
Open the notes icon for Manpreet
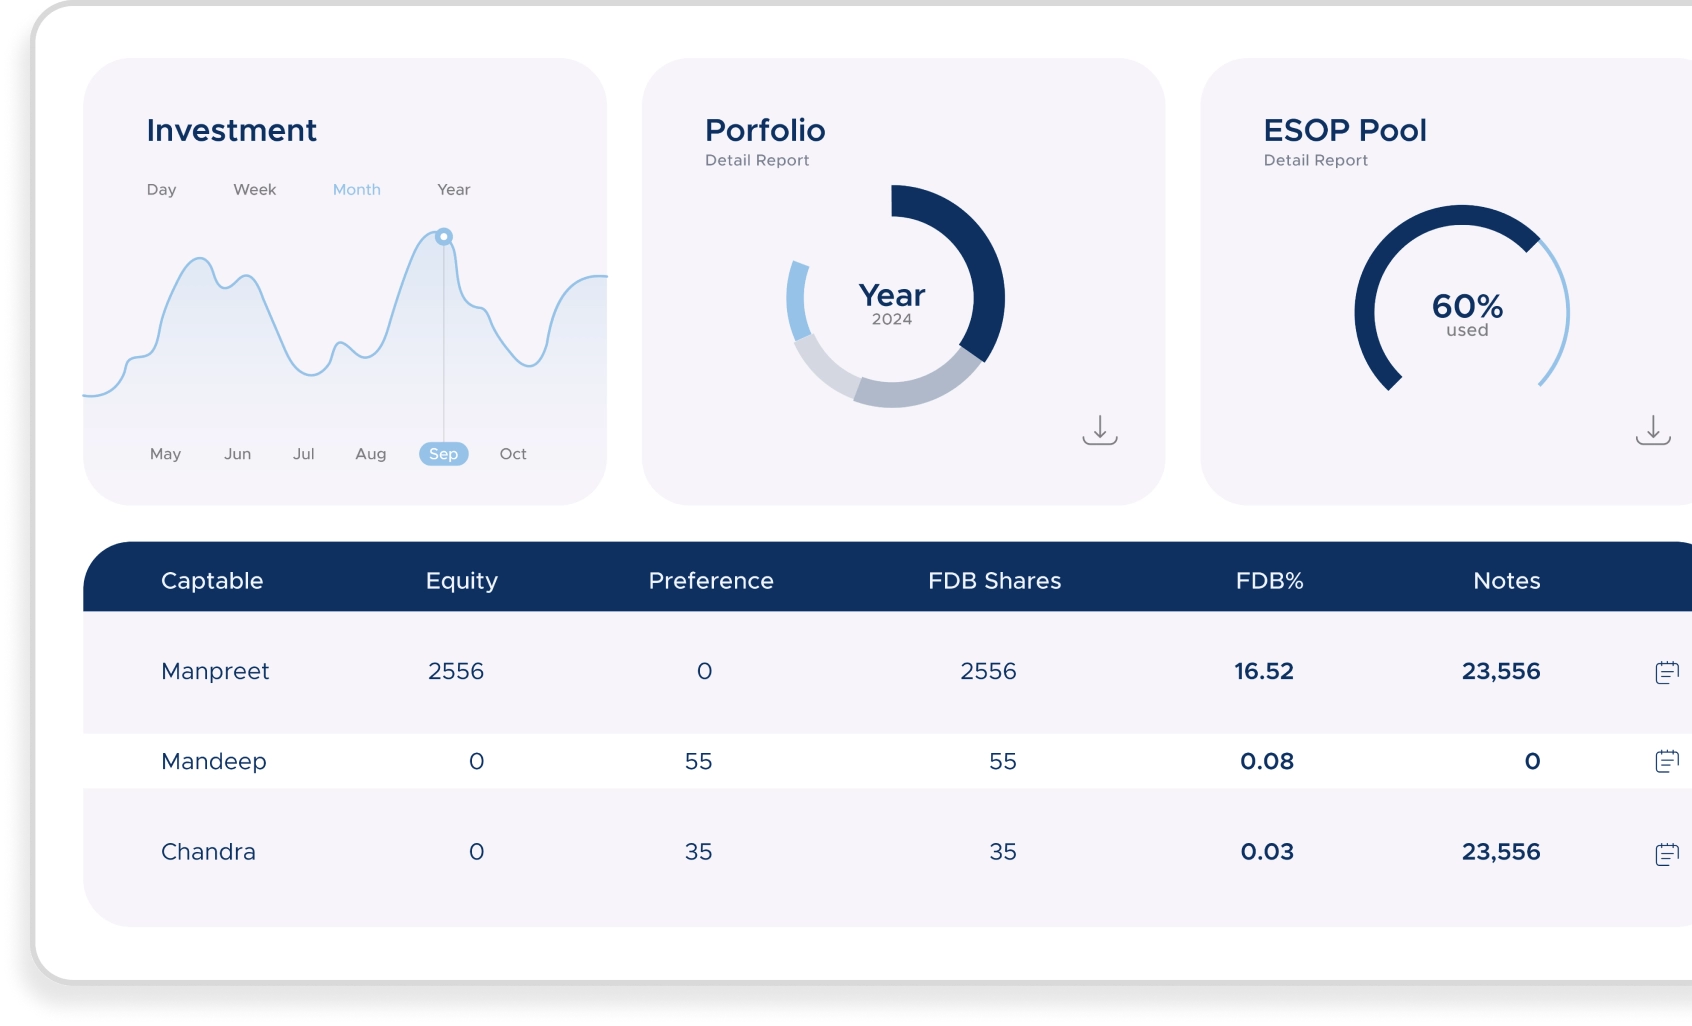point(1666,672)
